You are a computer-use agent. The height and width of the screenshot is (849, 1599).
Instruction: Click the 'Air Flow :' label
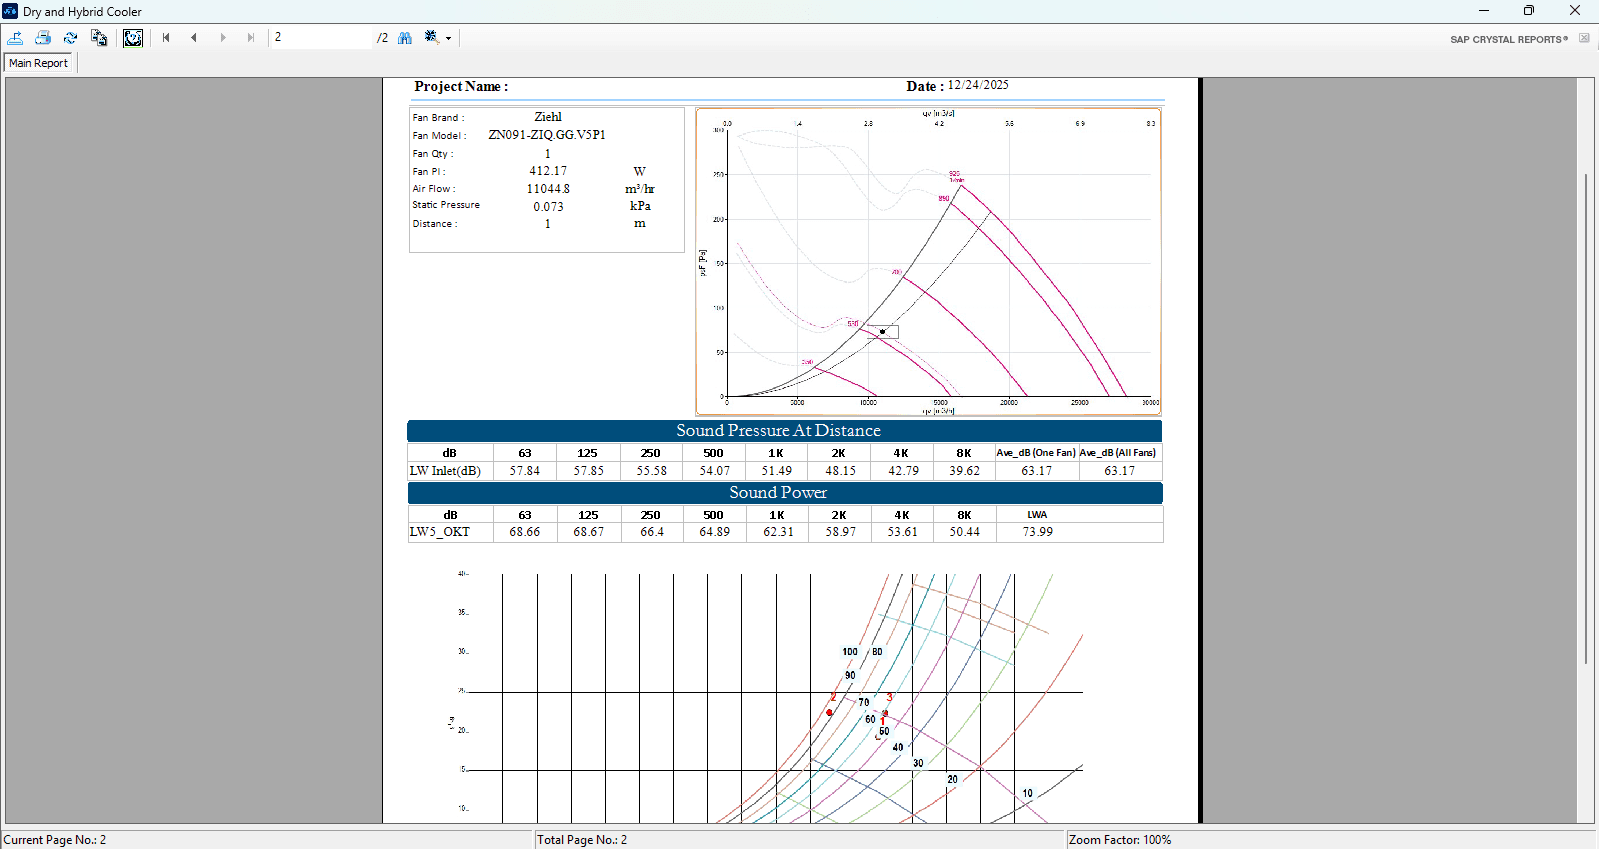point(434,189)
